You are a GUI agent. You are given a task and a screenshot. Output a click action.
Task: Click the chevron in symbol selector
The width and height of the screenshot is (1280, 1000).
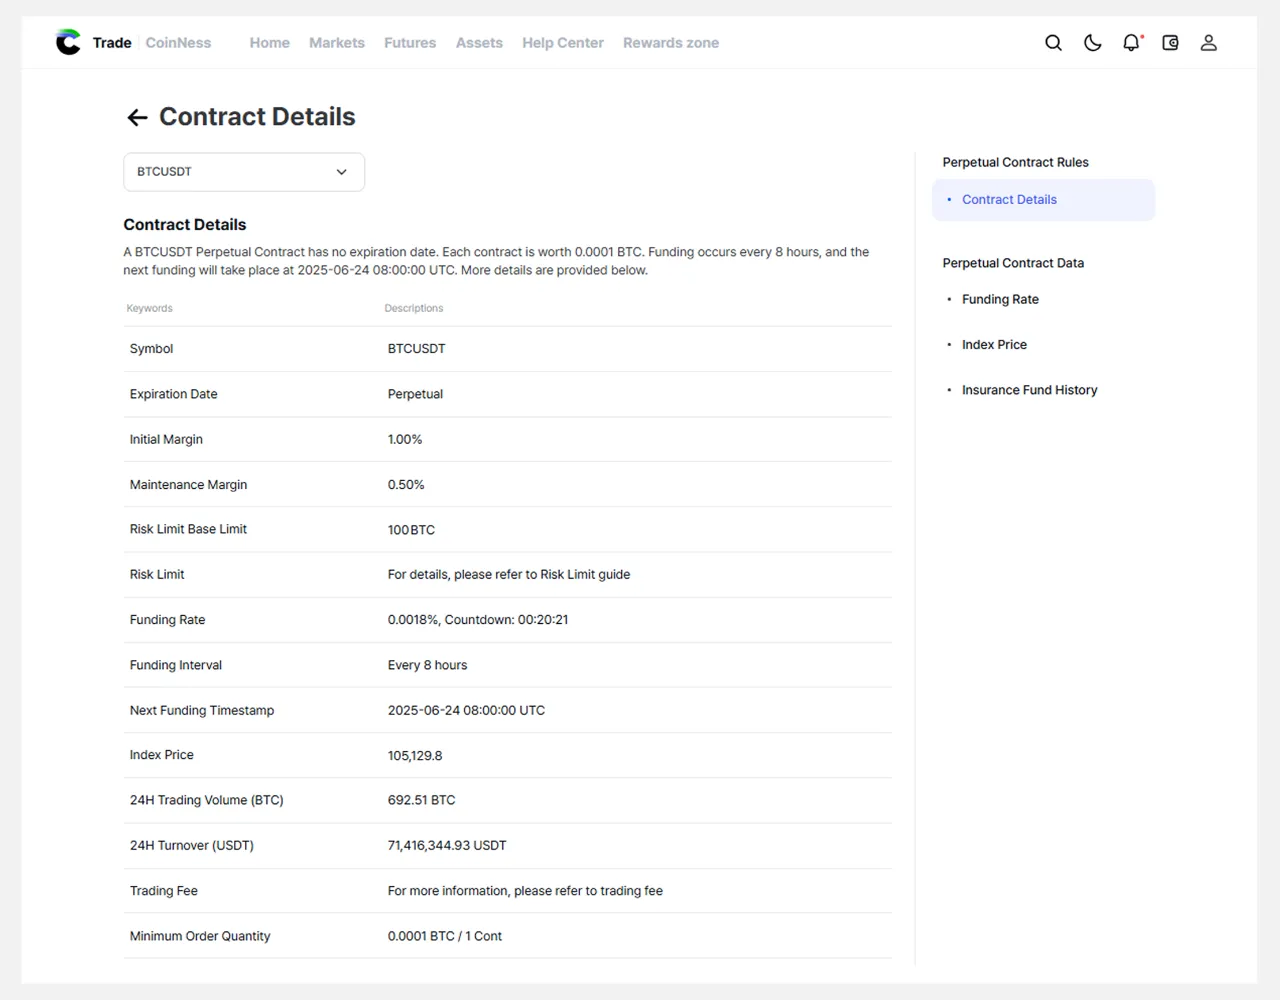coord(341,172)
